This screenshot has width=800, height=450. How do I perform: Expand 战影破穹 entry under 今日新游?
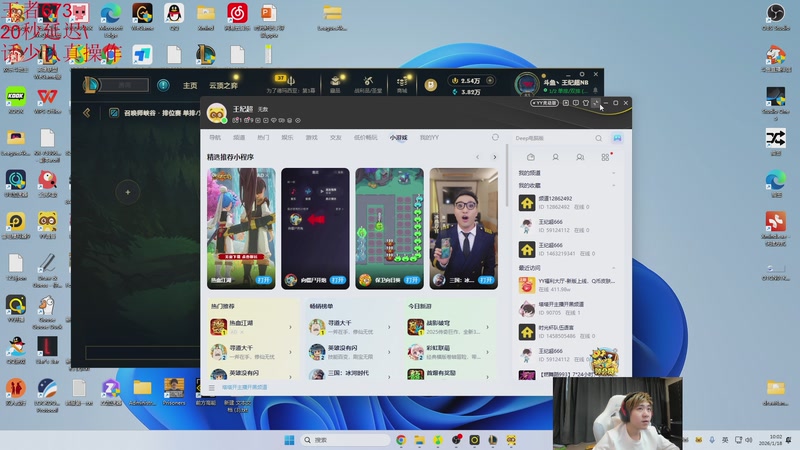coord(487,327)
